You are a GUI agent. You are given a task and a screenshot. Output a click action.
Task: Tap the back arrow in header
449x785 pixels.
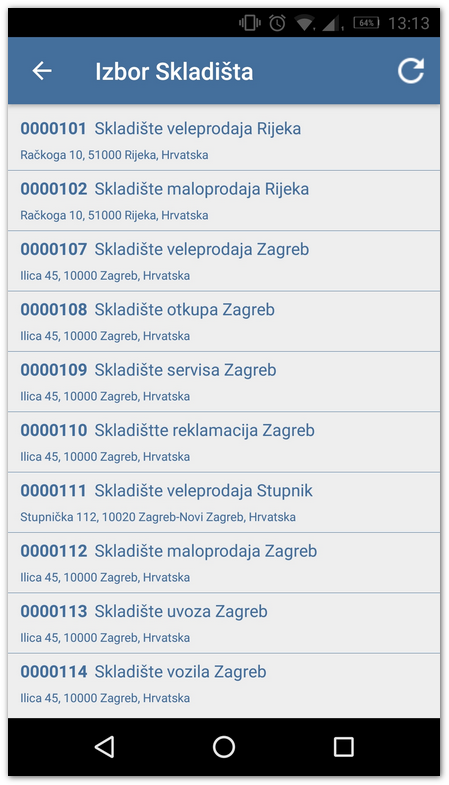click(42, 71)
